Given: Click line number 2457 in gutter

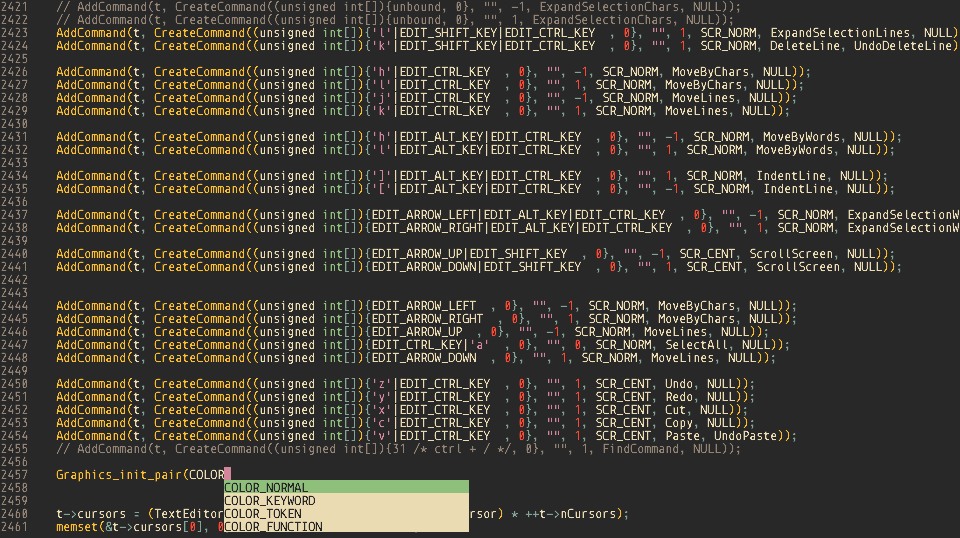Looking at the screenshot, I should [x=14, y=474].
